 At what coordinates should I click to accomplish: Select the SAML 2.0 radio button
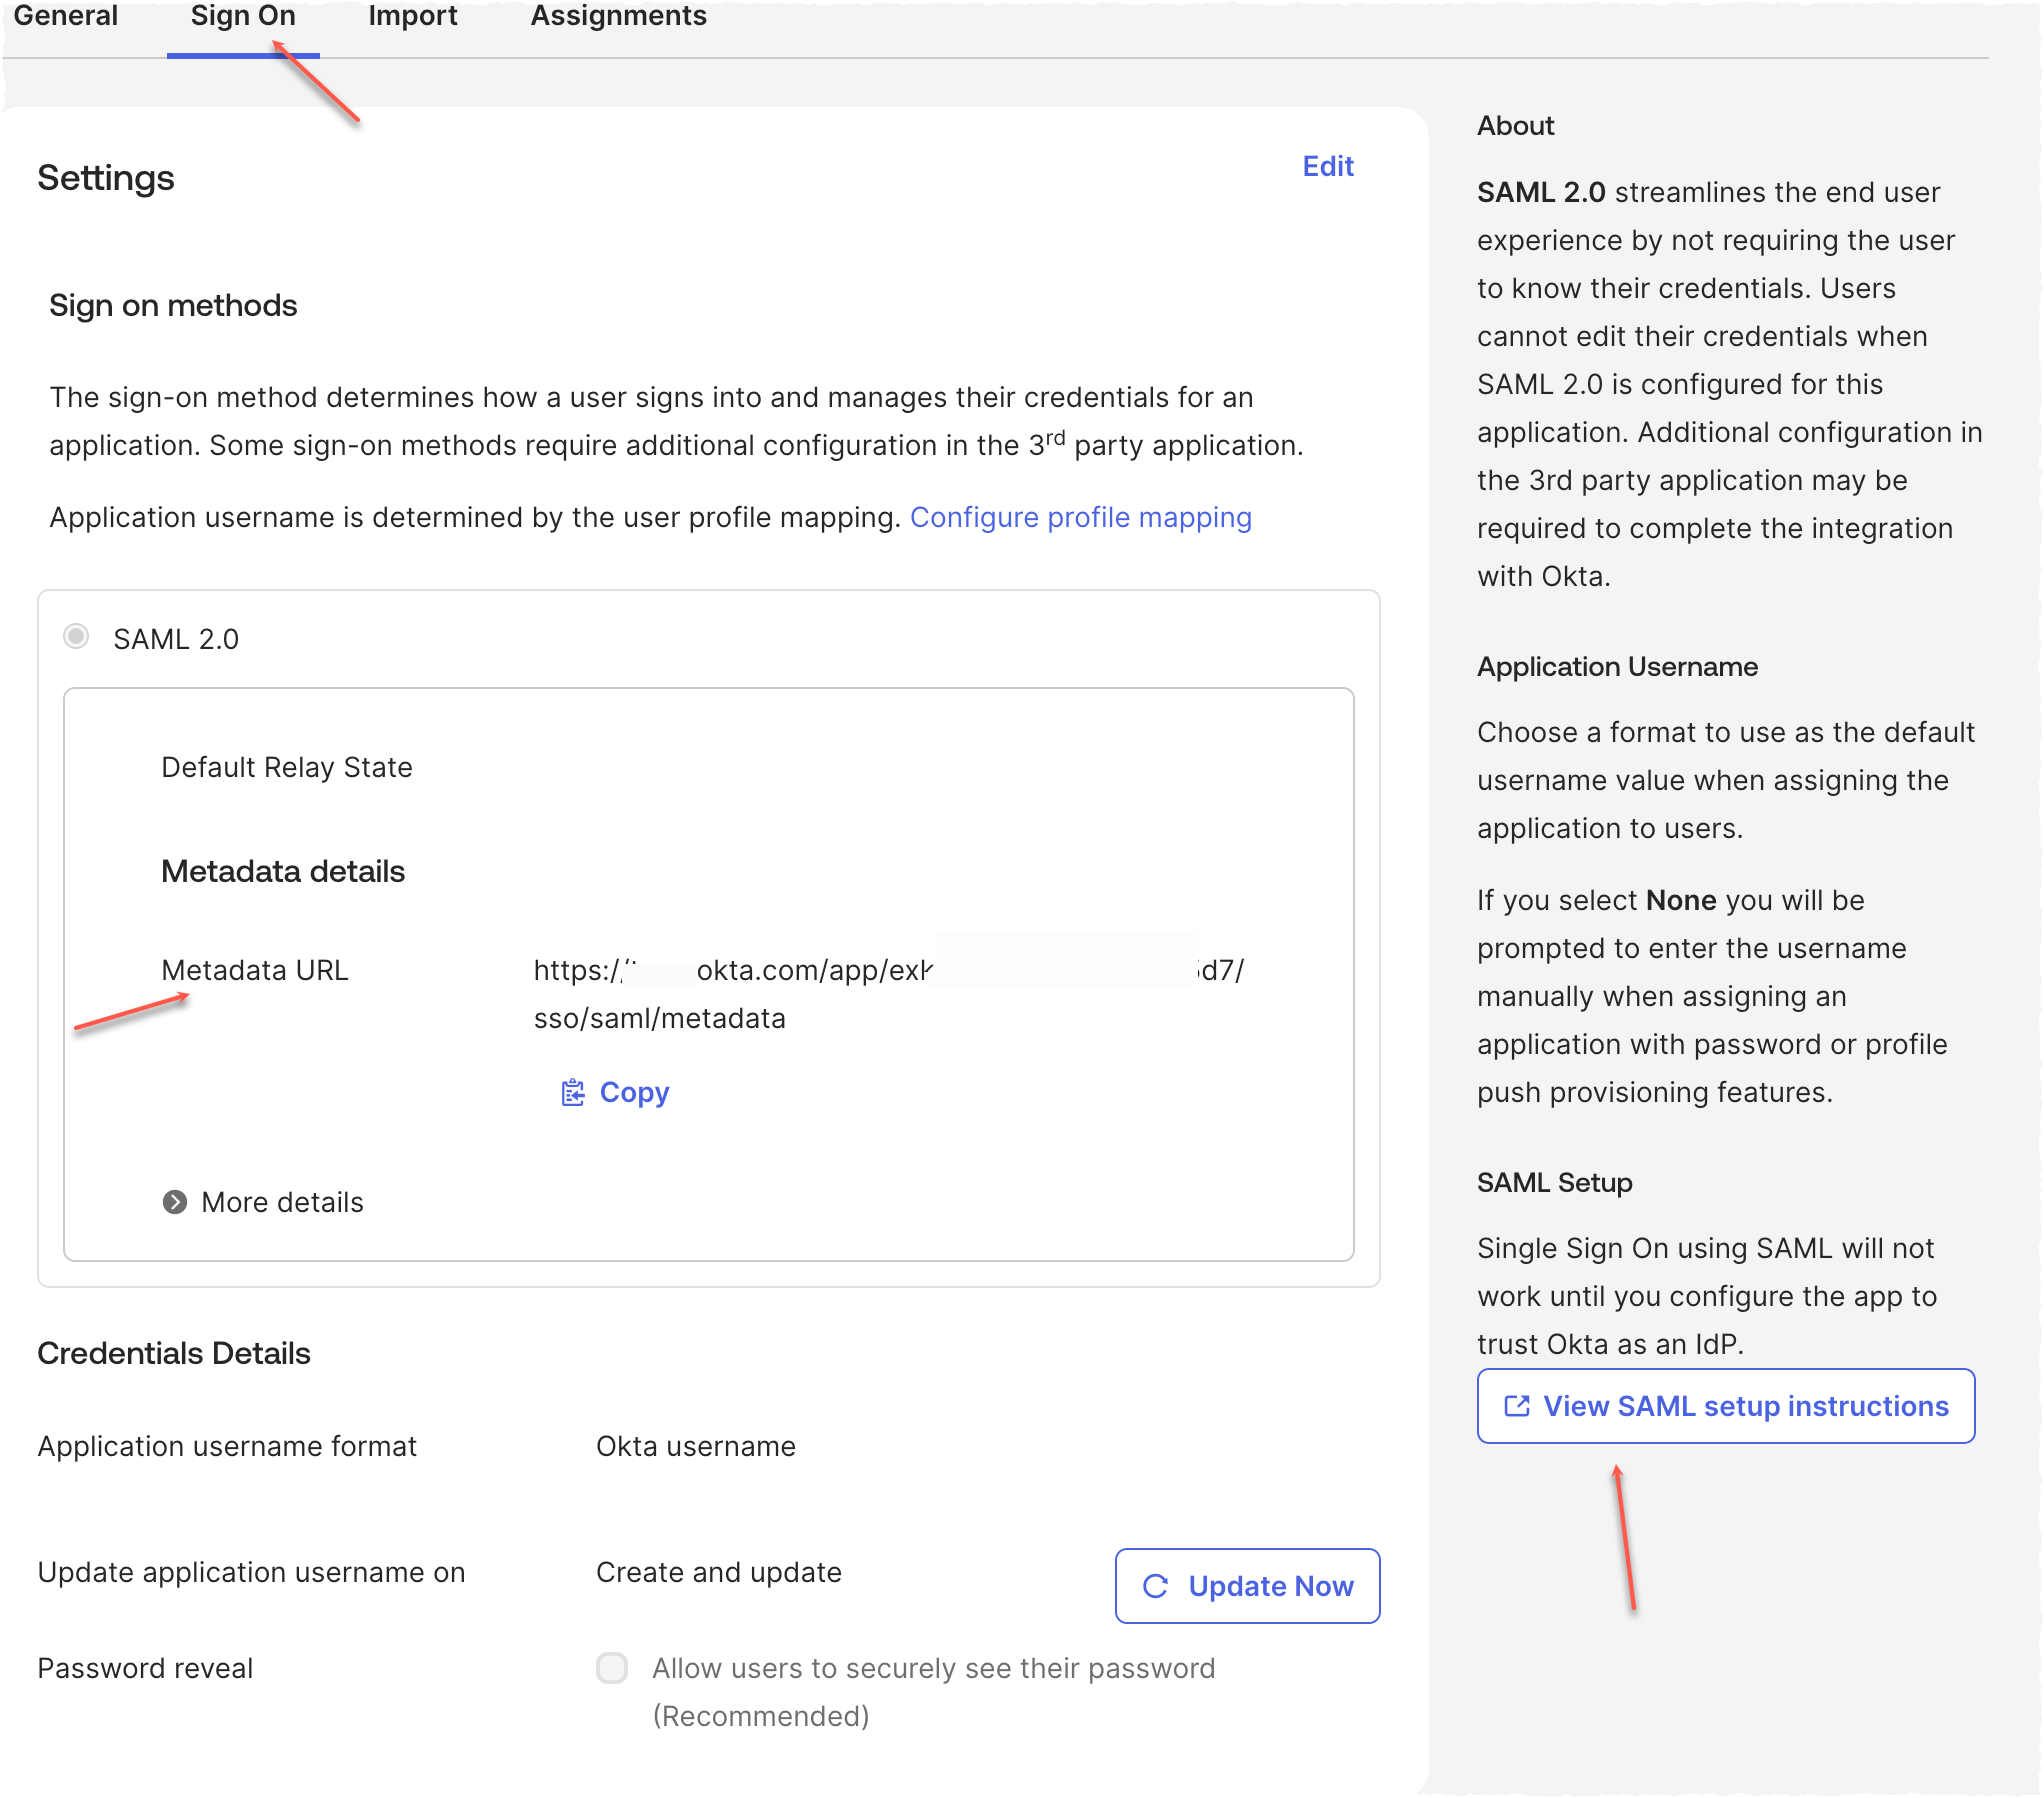tap(76, 636)
